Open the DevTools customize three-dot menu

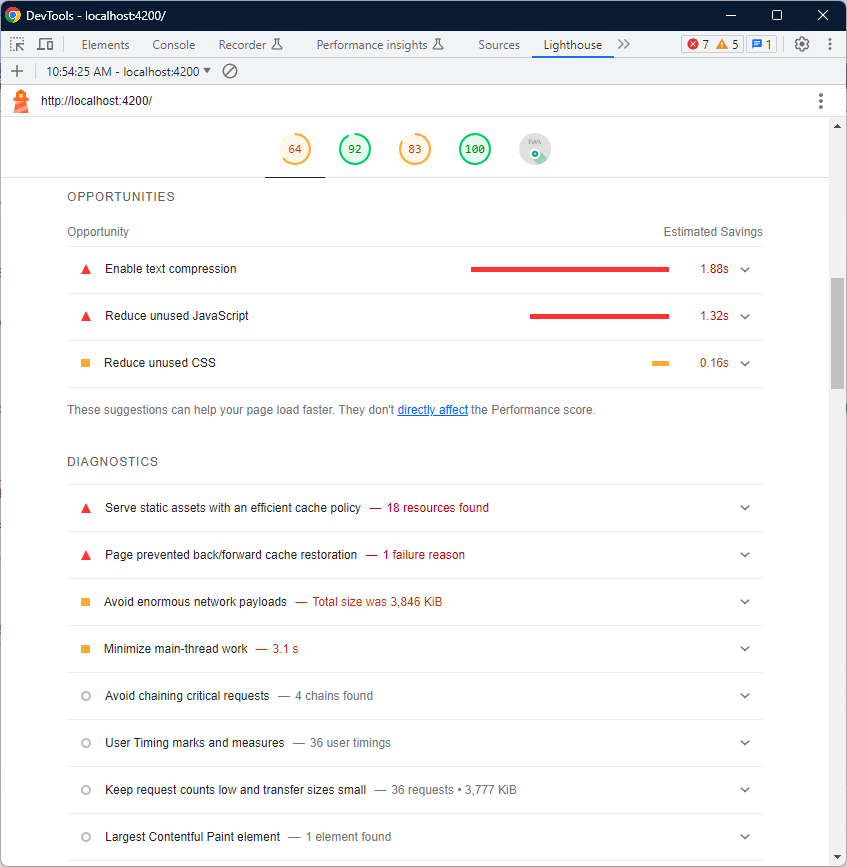(829, 44)
